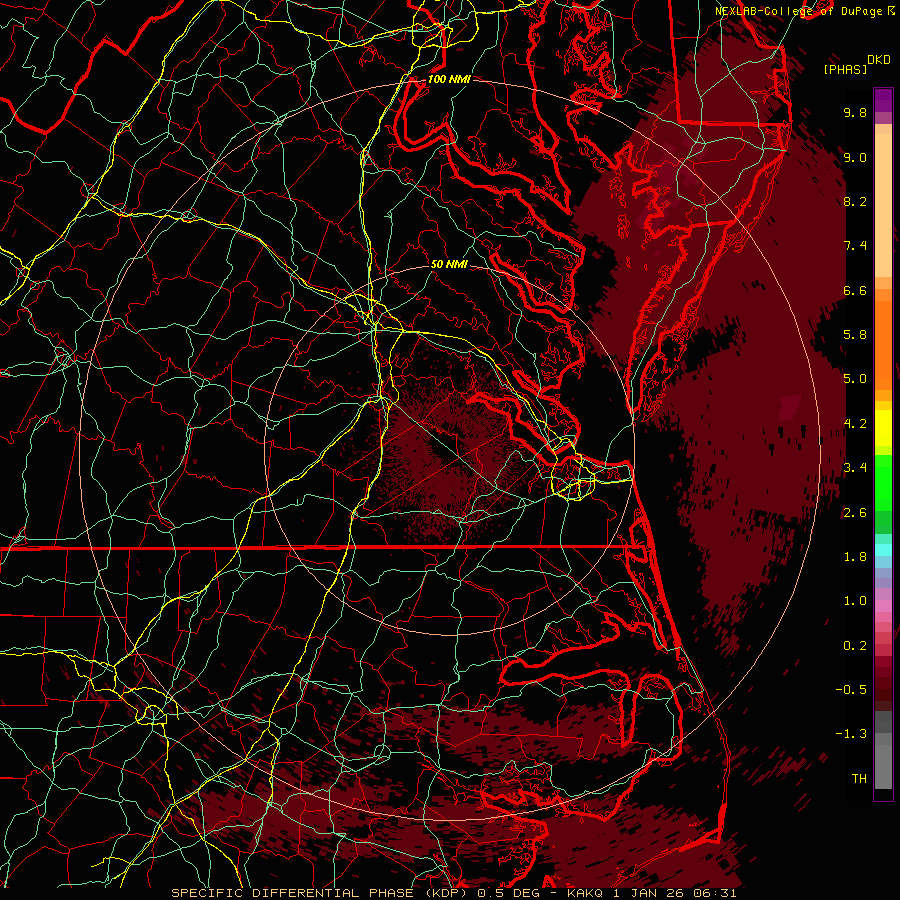Click the 2.6 legend value
The width and height of the screenshot is (900, 900).
[855, 513]
